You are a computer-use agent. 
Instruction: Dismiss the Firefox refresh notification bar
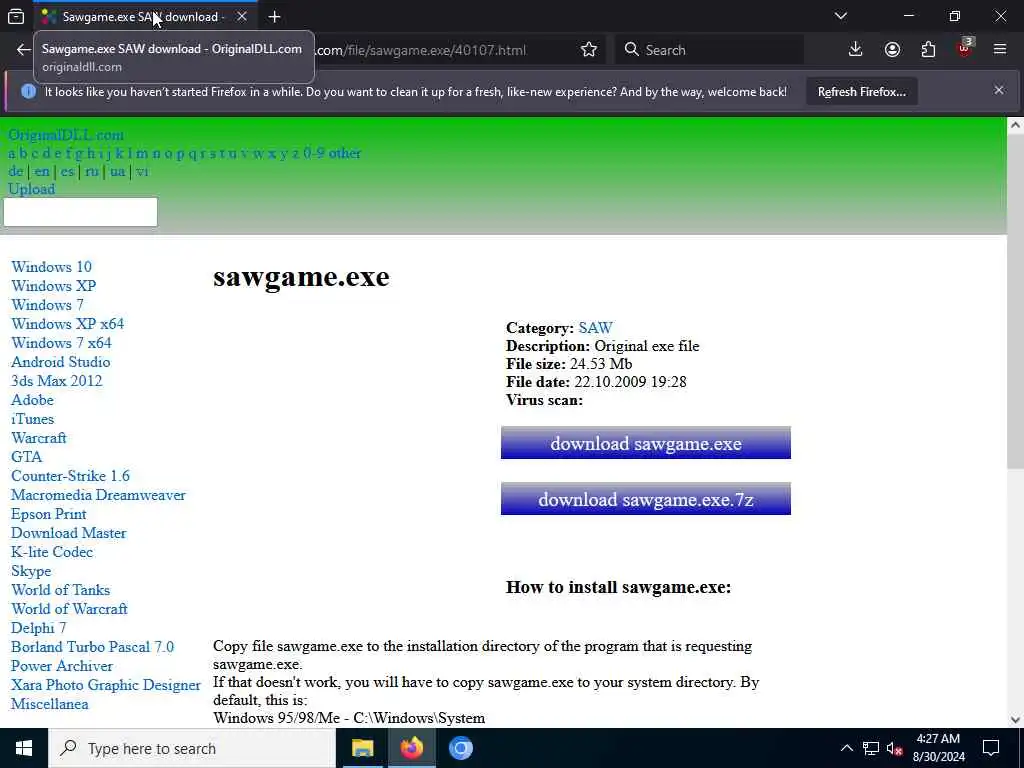[x=999, y=90]
